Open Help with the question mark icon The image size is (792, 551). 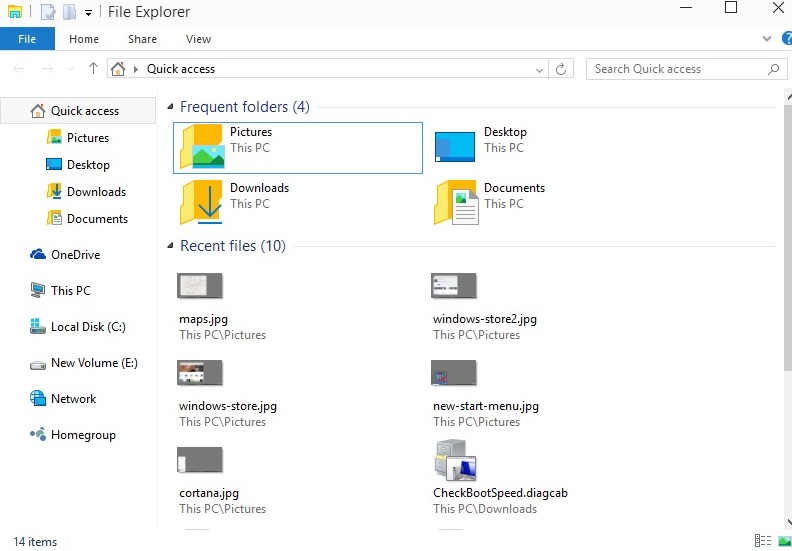tap(787, 38)
